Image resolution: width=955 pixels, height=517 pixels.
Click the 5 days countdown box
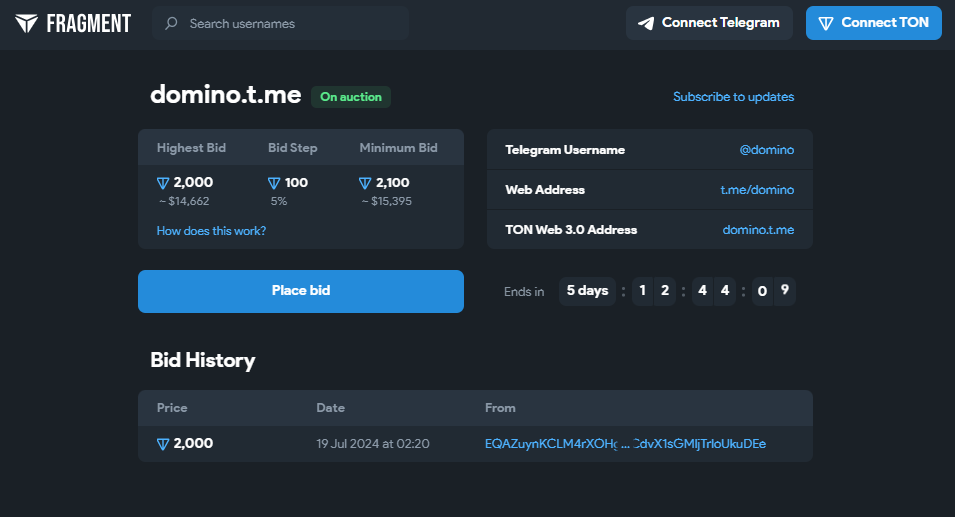[x=587, y=290]
